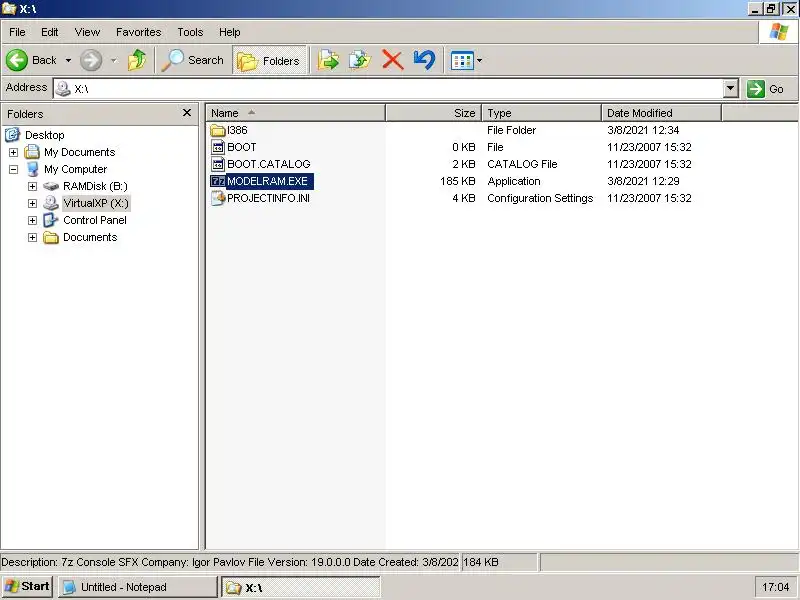This screenshot has height=600, width=800.
Task: Go up one folder level
Action: 137,60
